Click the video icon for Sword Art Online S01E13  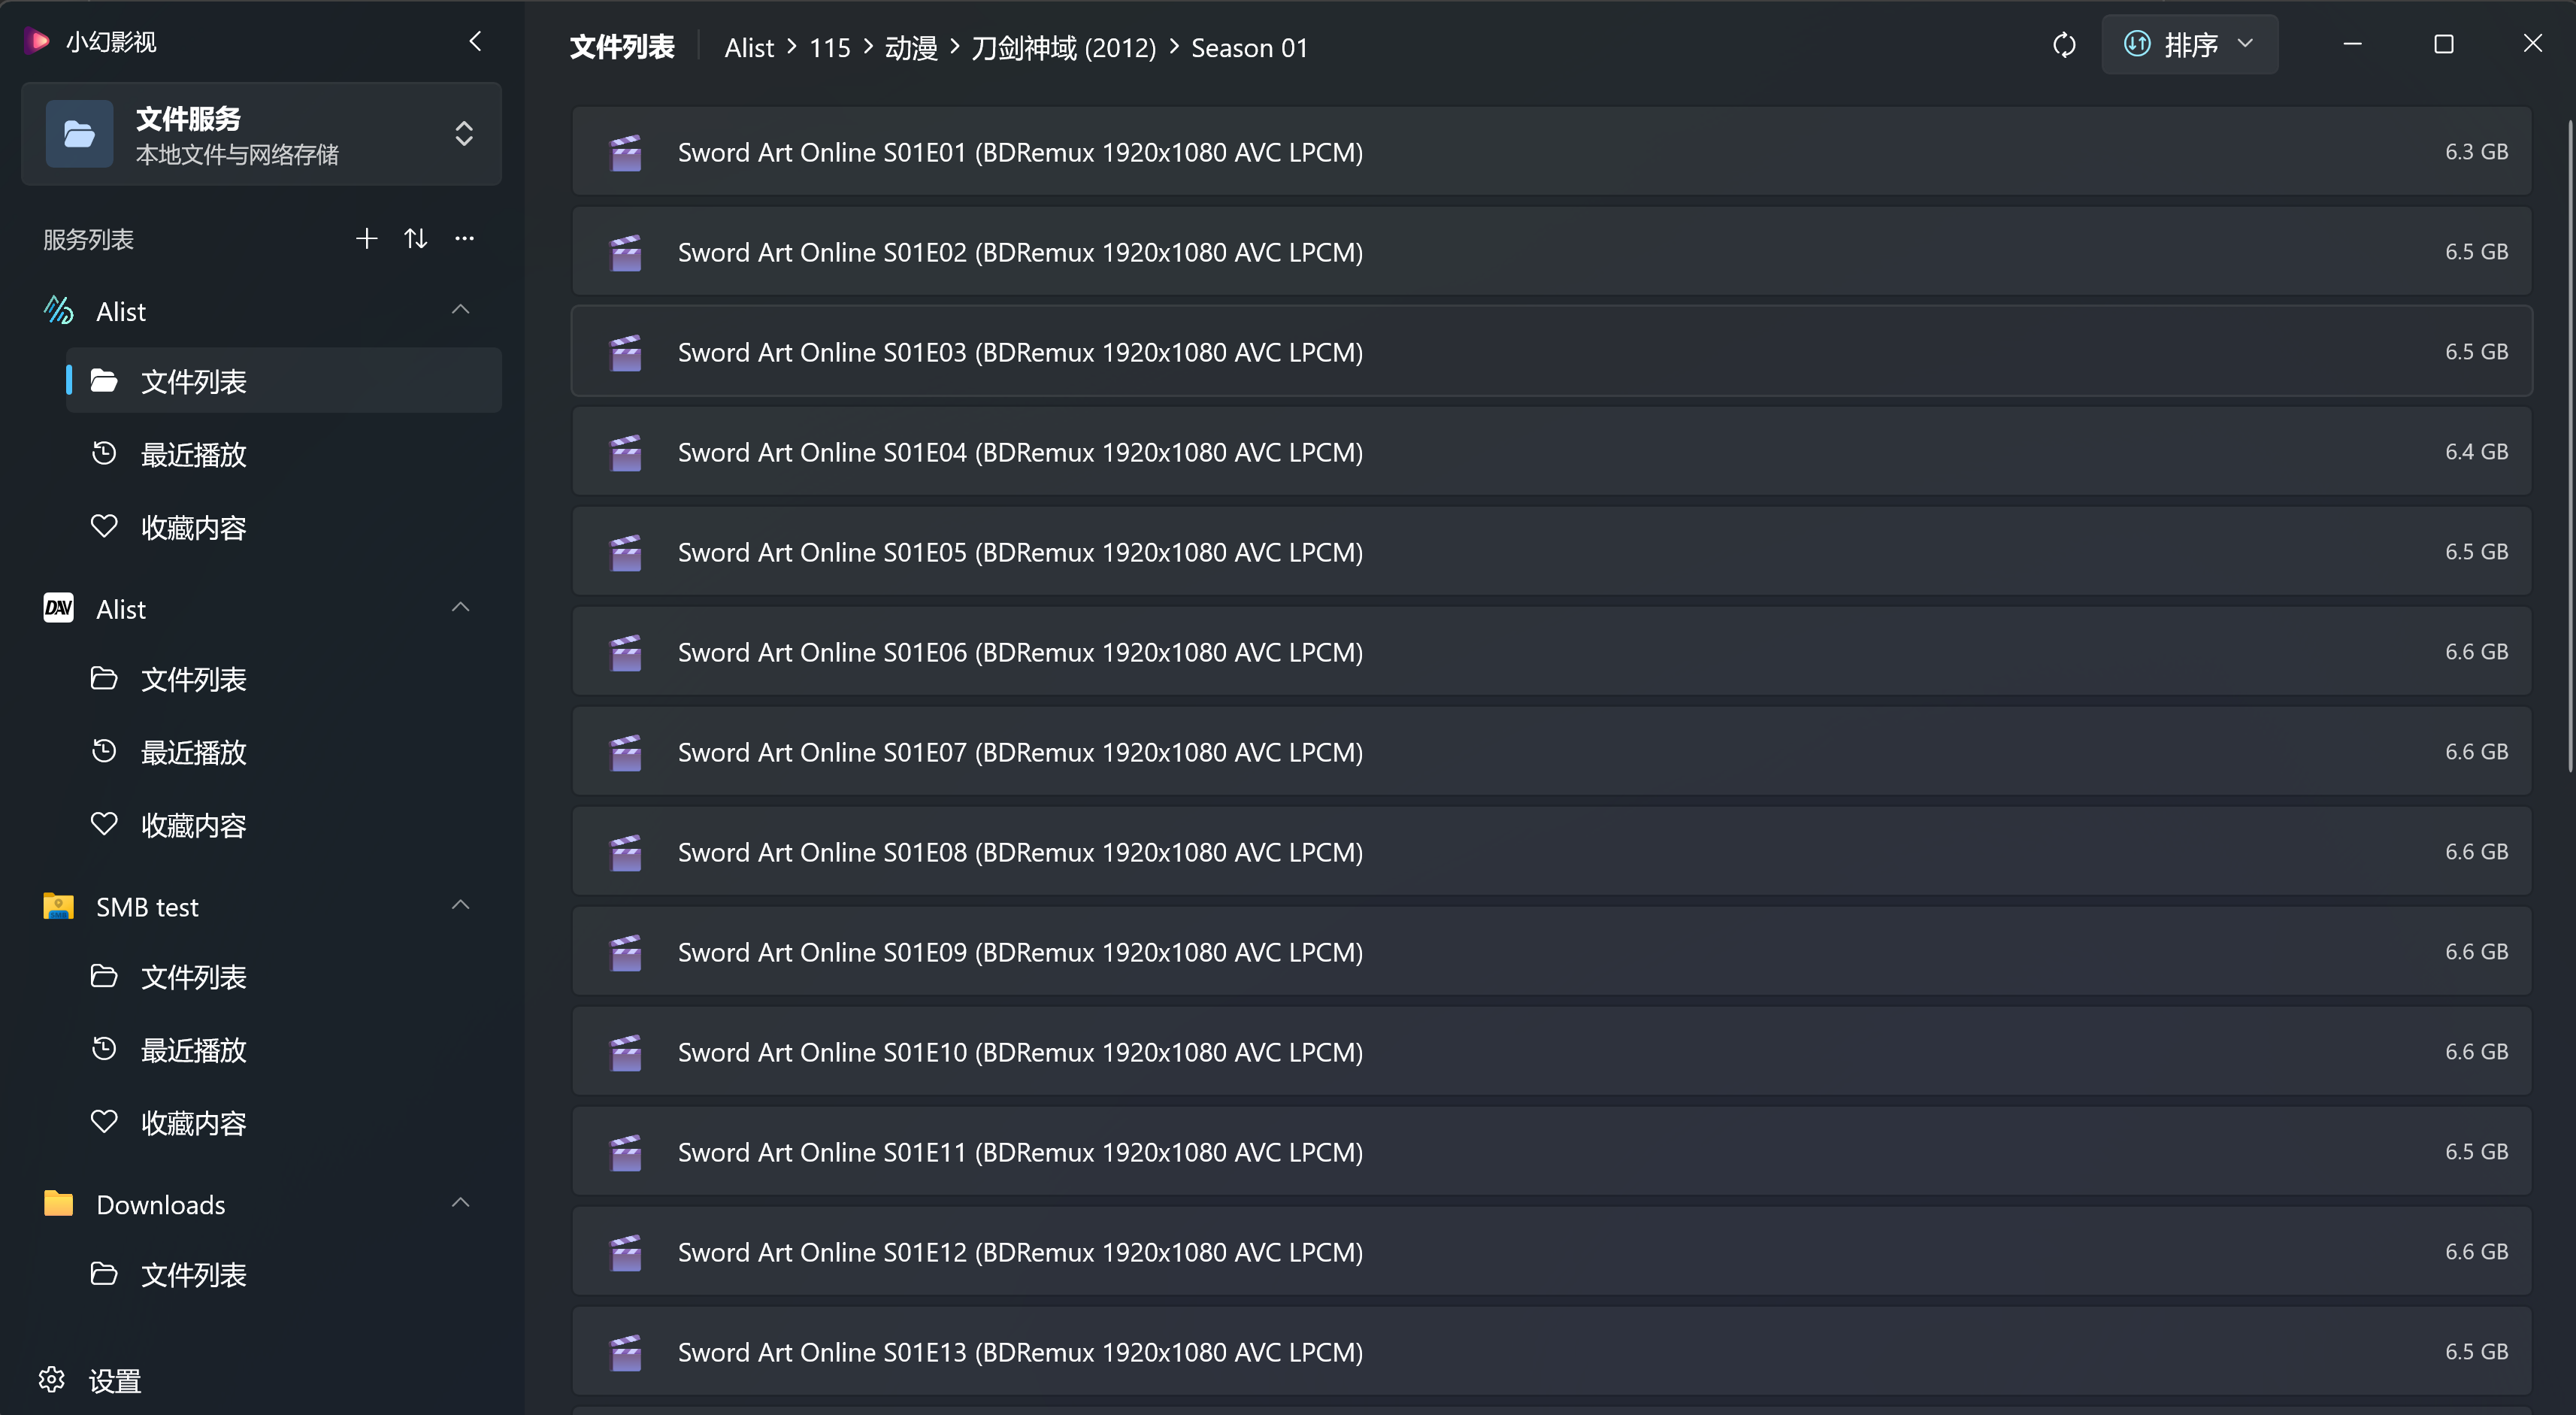[x=626, y=1352]
